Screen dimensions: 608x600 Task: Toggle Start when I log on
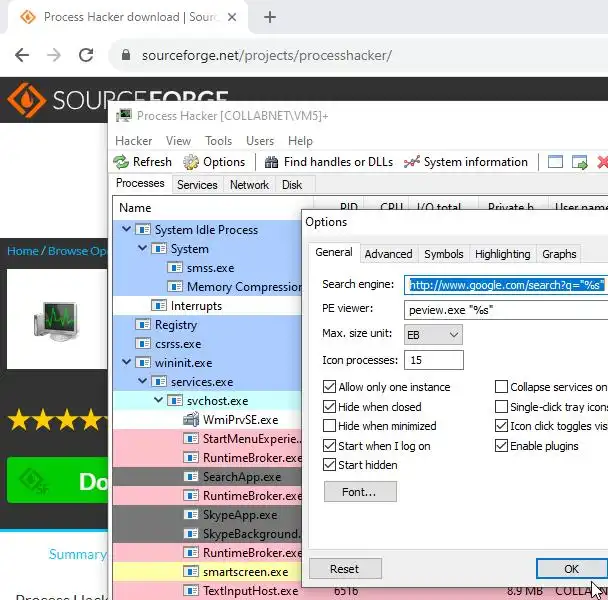tap(329, 446)
